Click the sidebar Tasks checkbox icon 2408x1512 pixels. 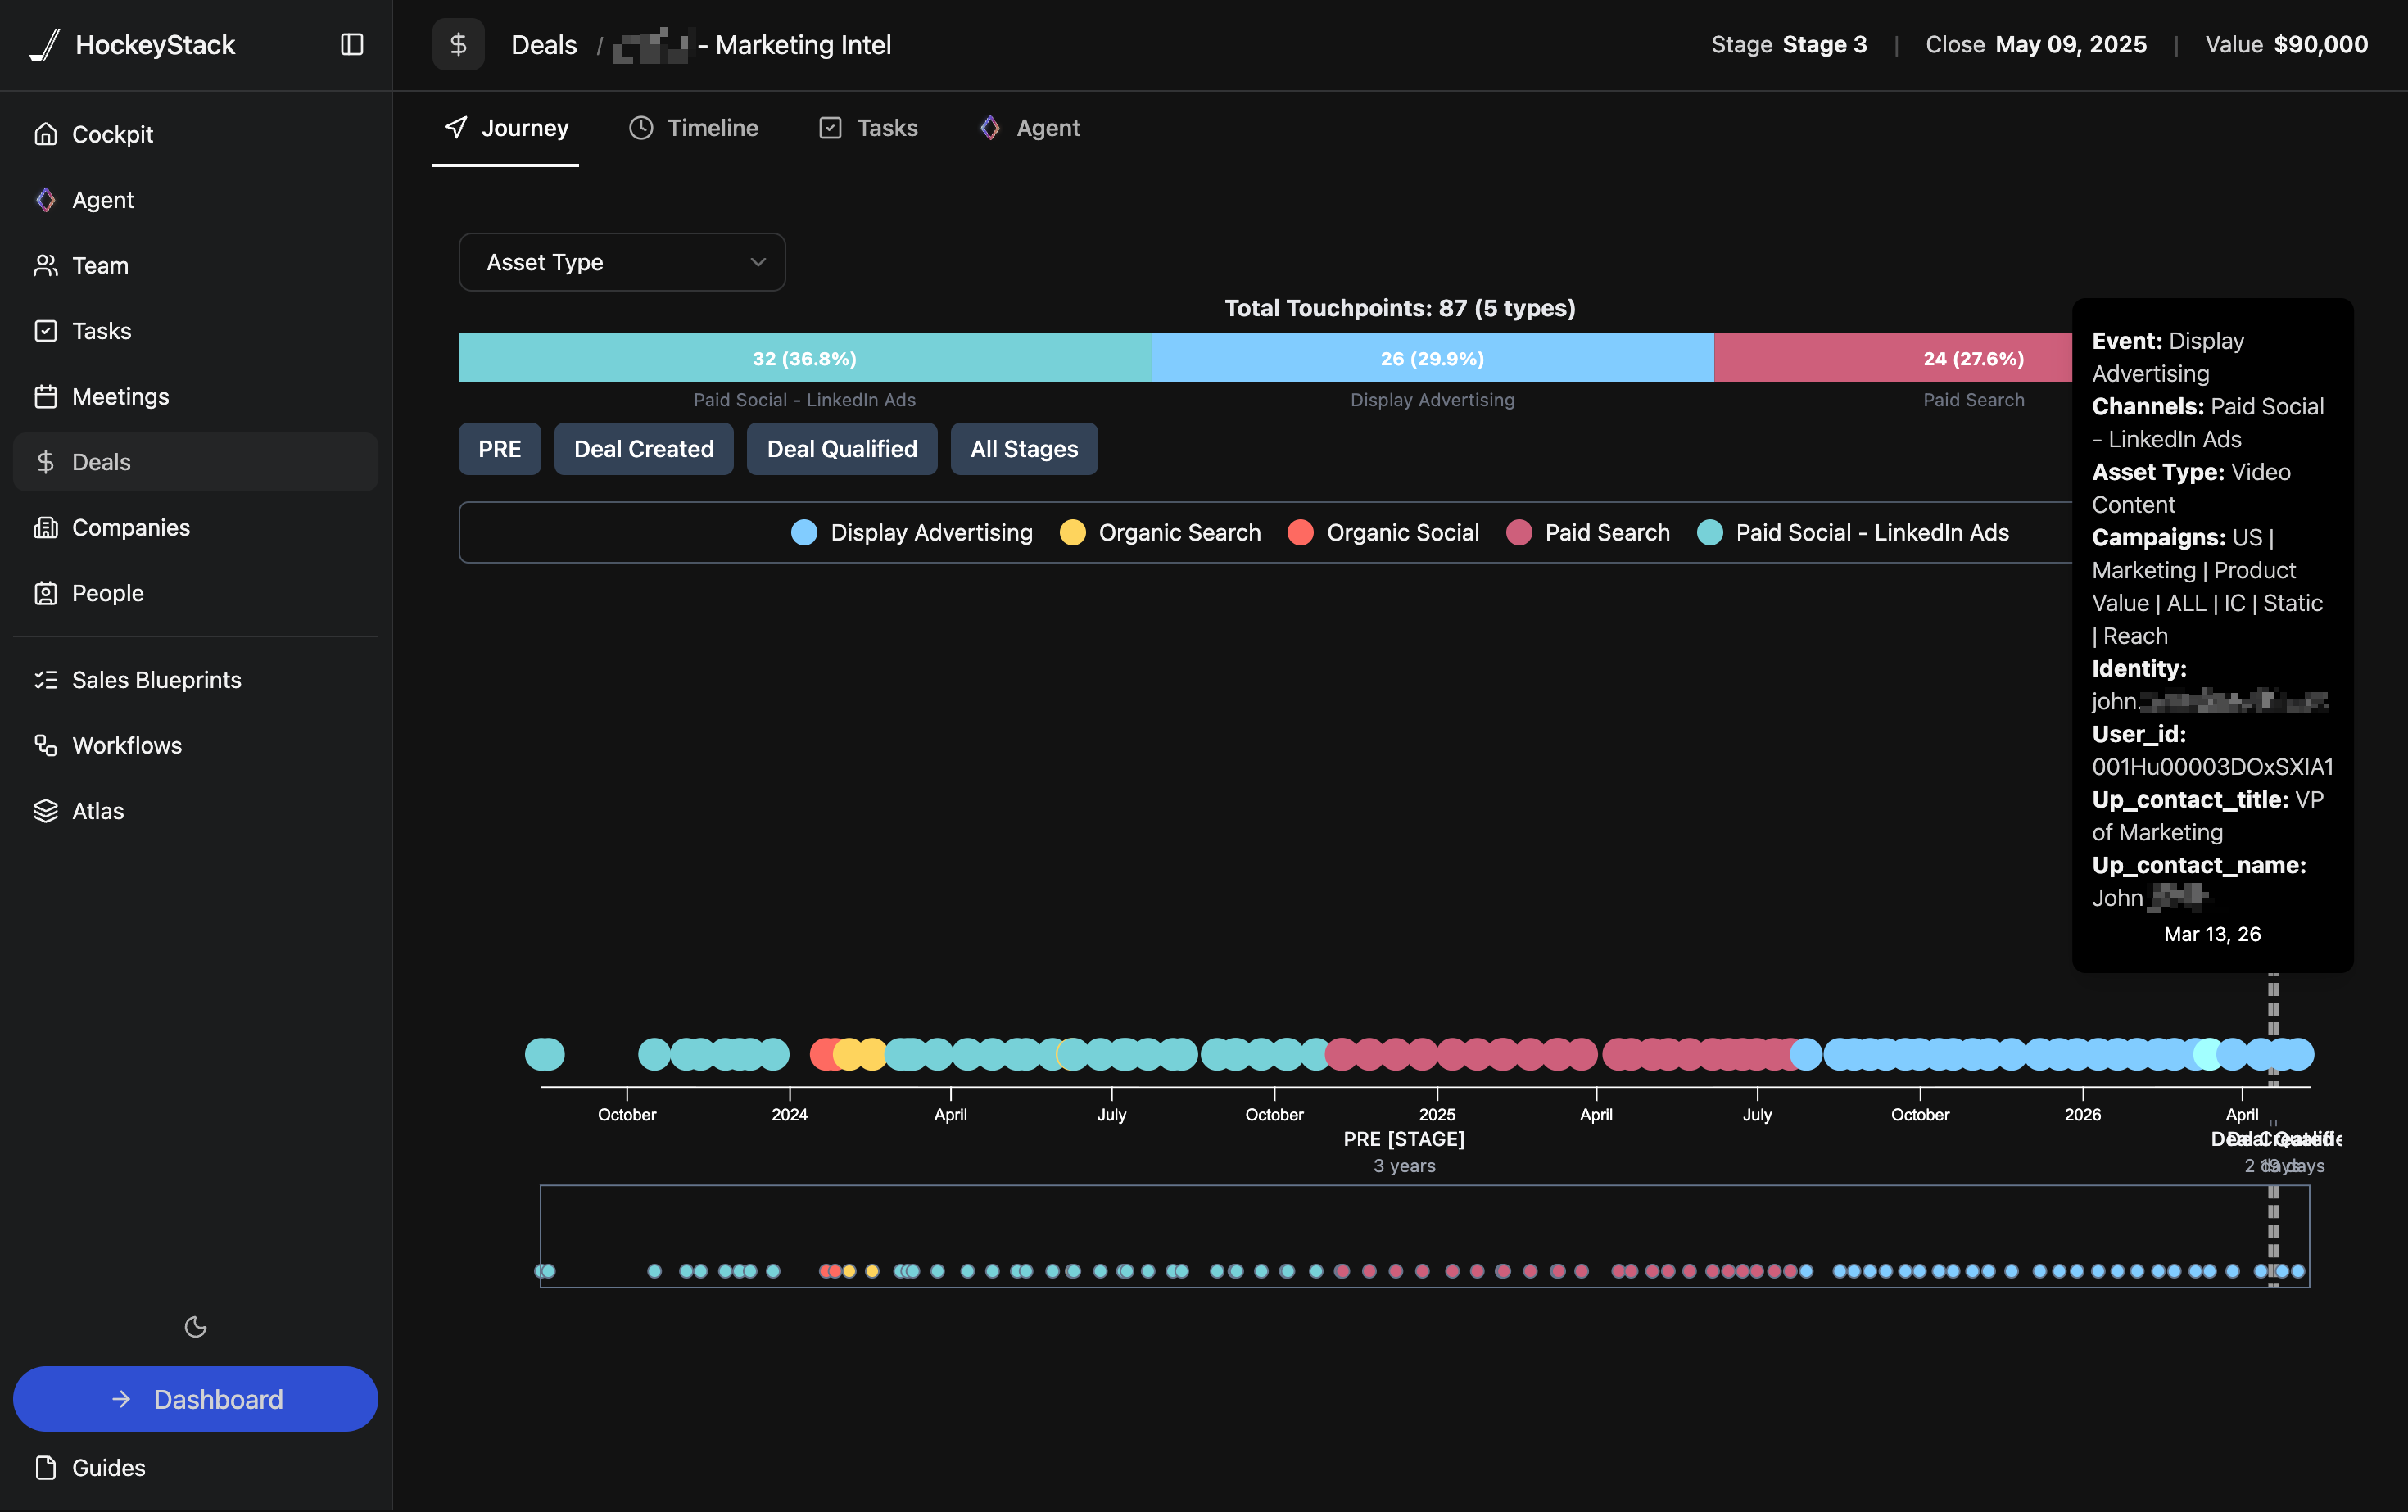45,331
